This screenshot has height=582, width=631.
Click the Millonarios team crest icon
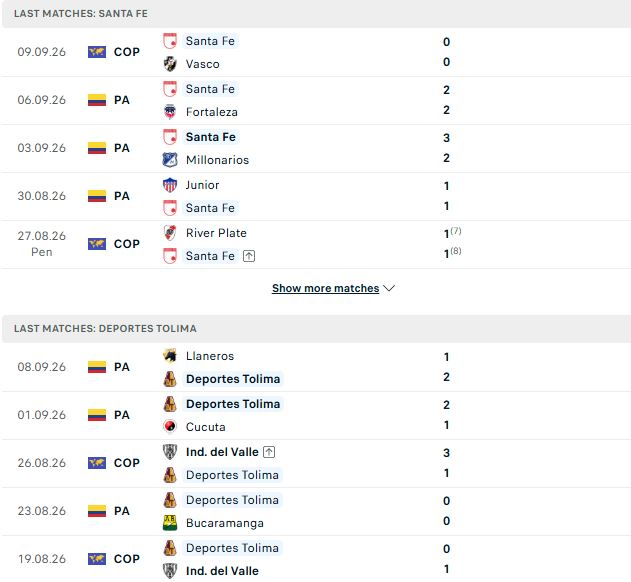coord(170,160)
